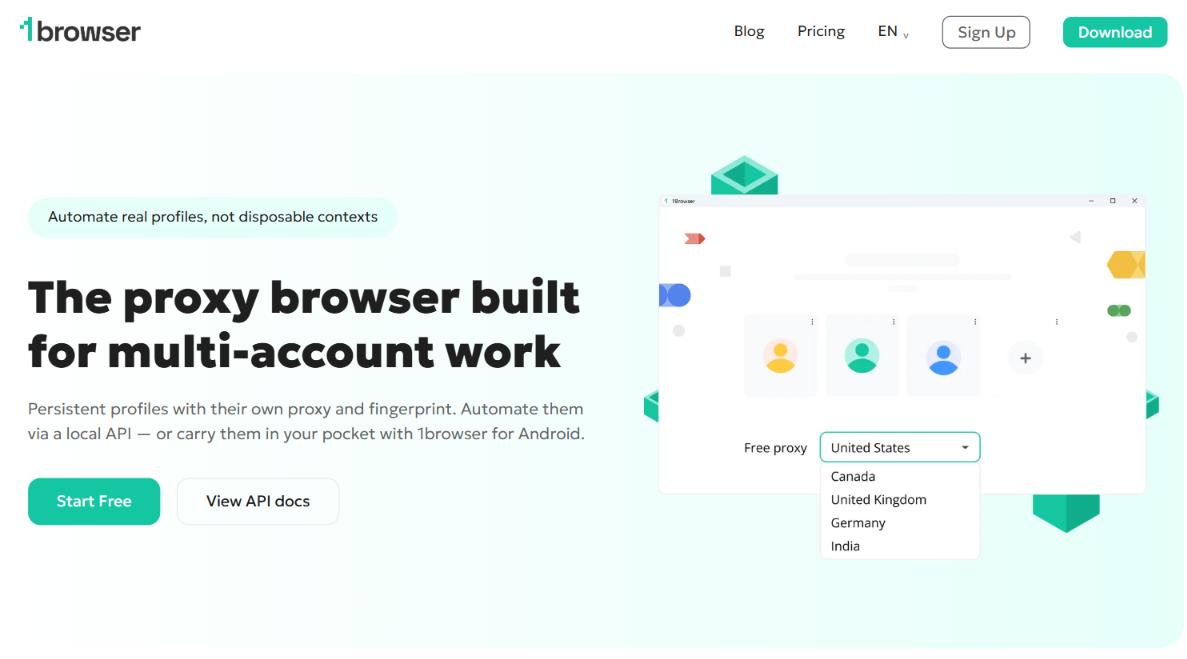Click the 'Persistent profiles' description paragraph
Screen dimensions: 1187x659
[307, 421]
